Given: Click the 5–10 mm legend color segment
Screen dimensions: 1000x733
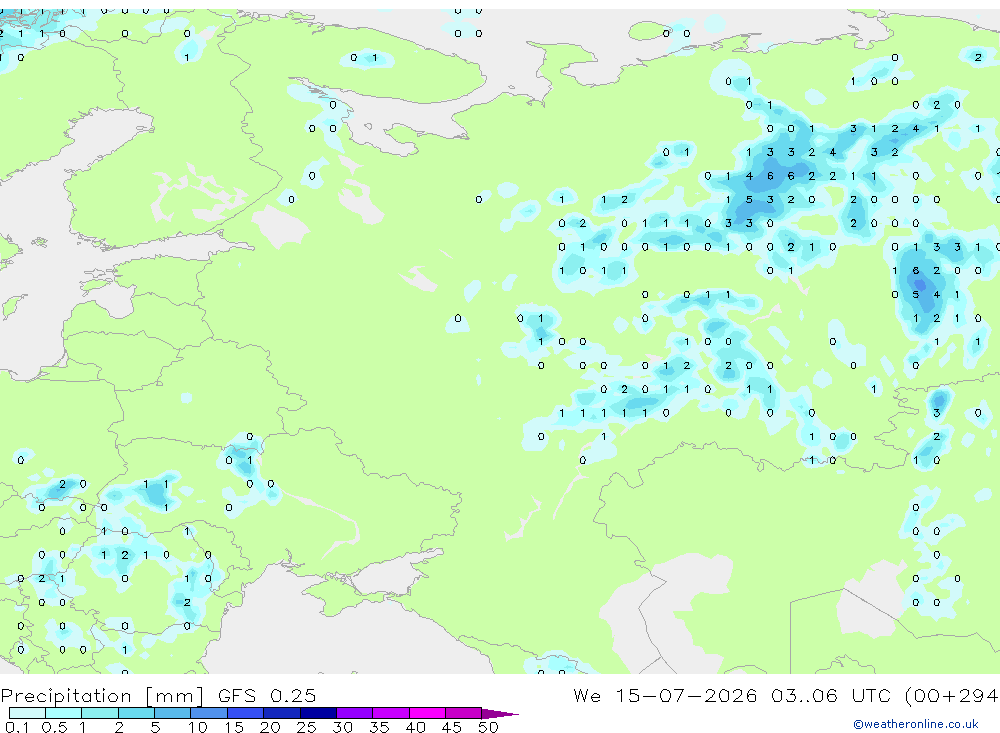Looking at the screenshot, I should (173, 713).
